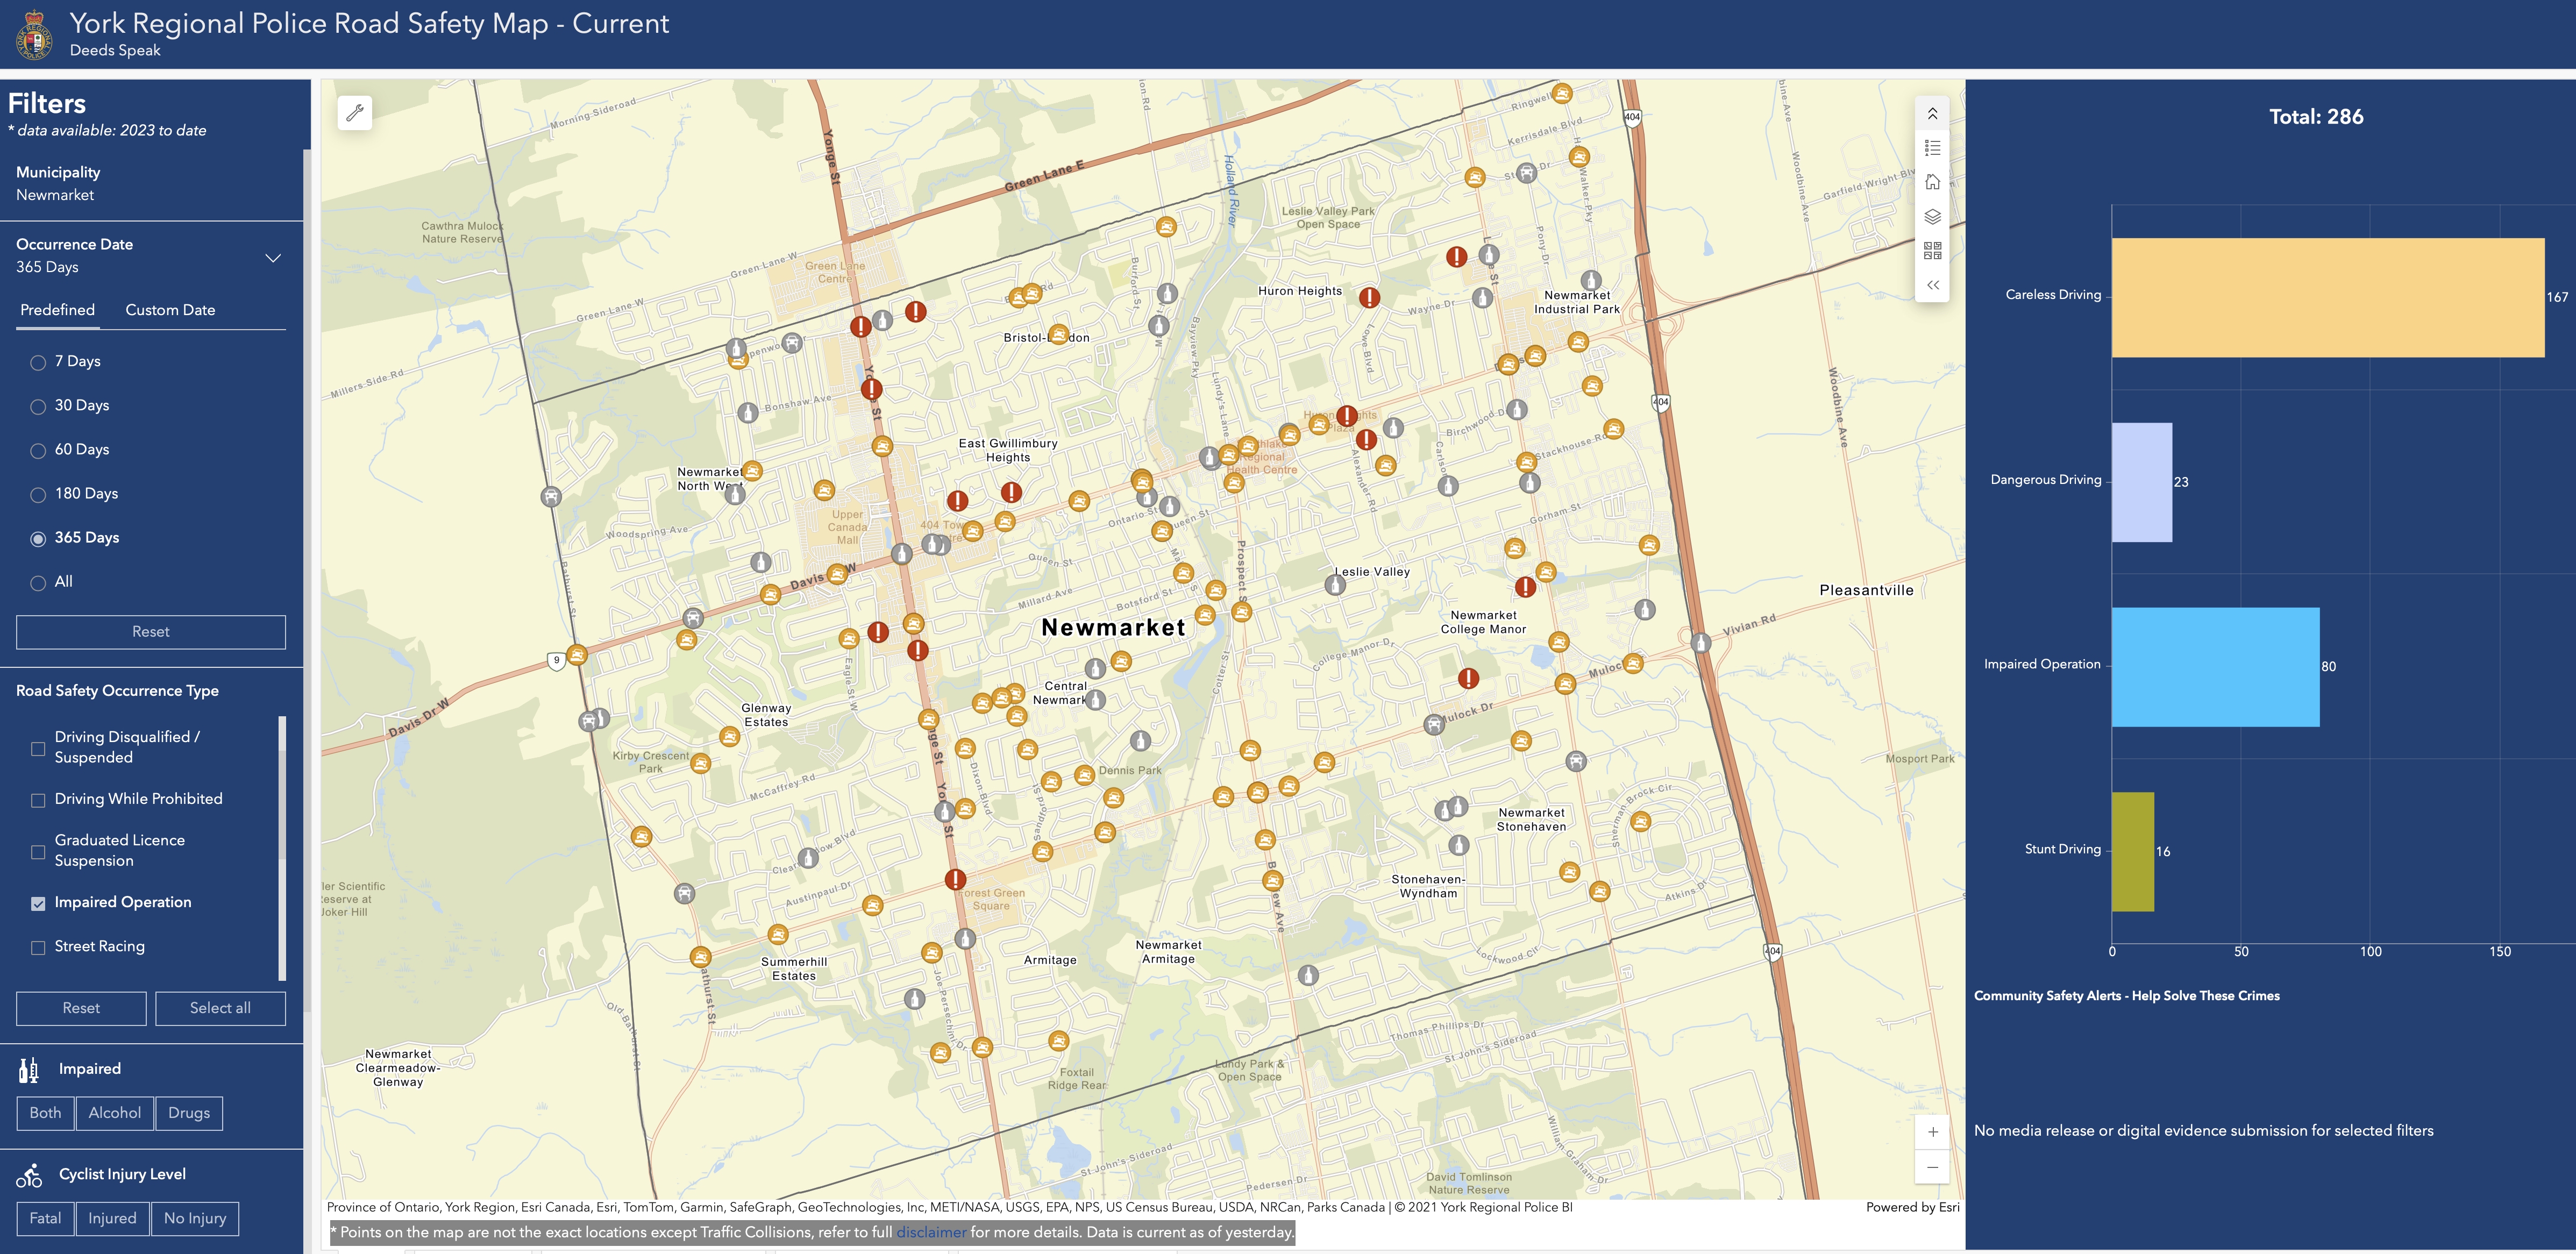Click the Alcohol impaired filter button
This screenshot has height=1254, width=2576.
(114, 1113)
